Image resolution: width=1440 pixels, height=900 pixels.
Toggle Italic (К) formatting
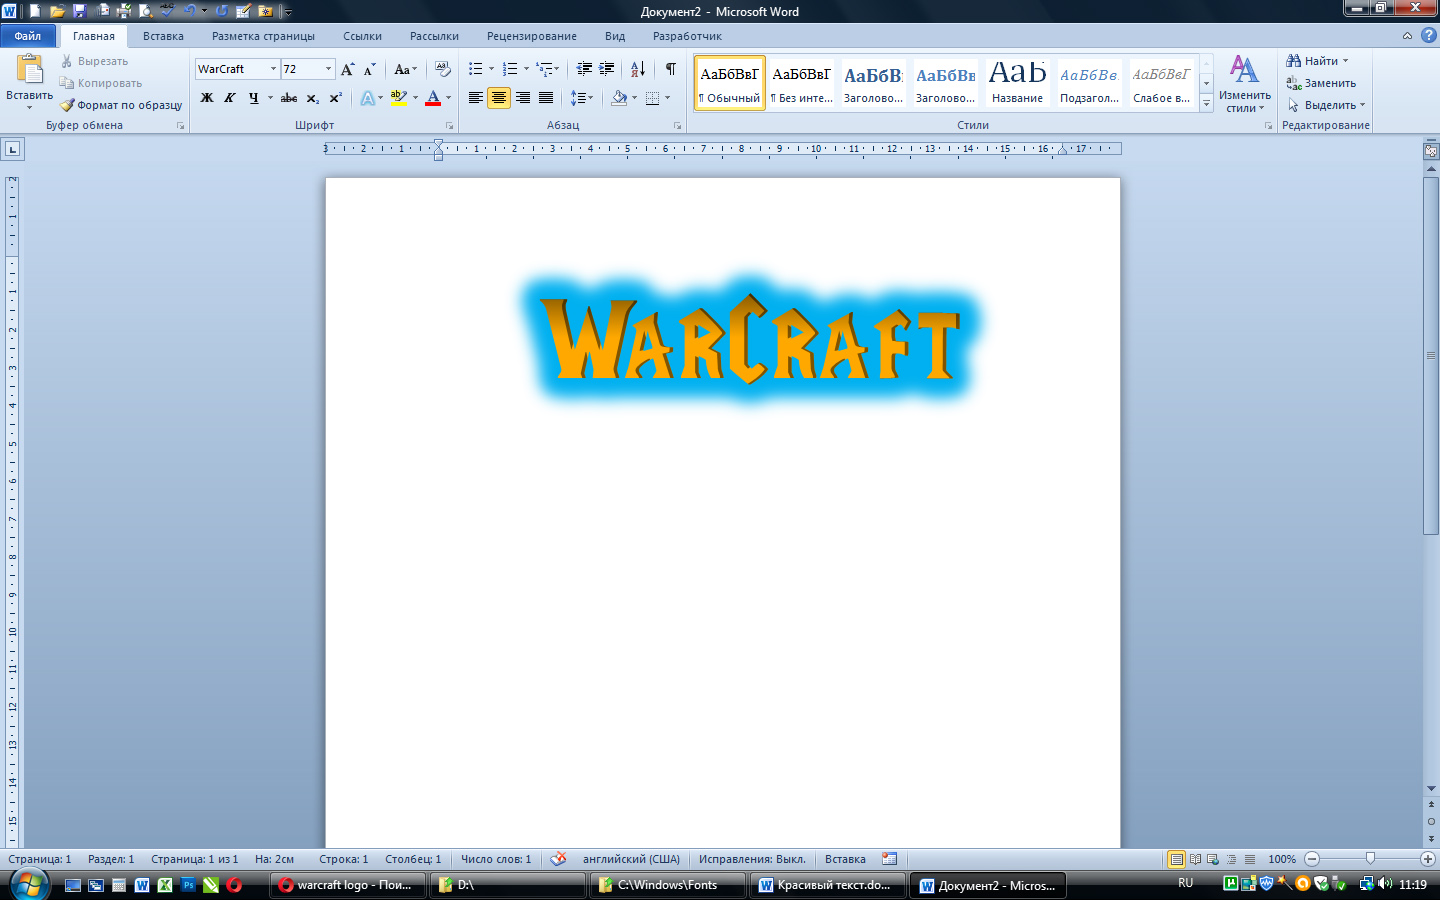coord(230,98)
